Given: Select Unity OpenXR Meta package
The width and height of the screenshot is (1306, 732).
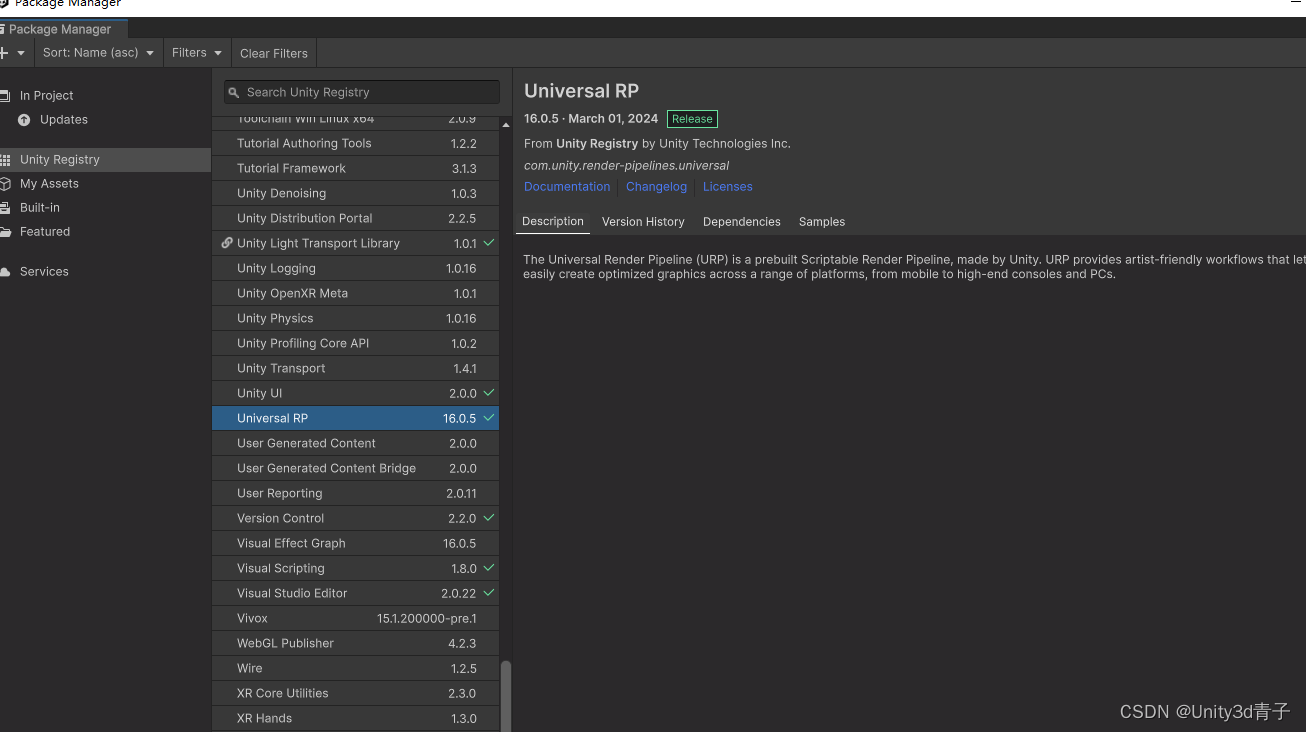Looking at the screenshot, I should 355,293.
